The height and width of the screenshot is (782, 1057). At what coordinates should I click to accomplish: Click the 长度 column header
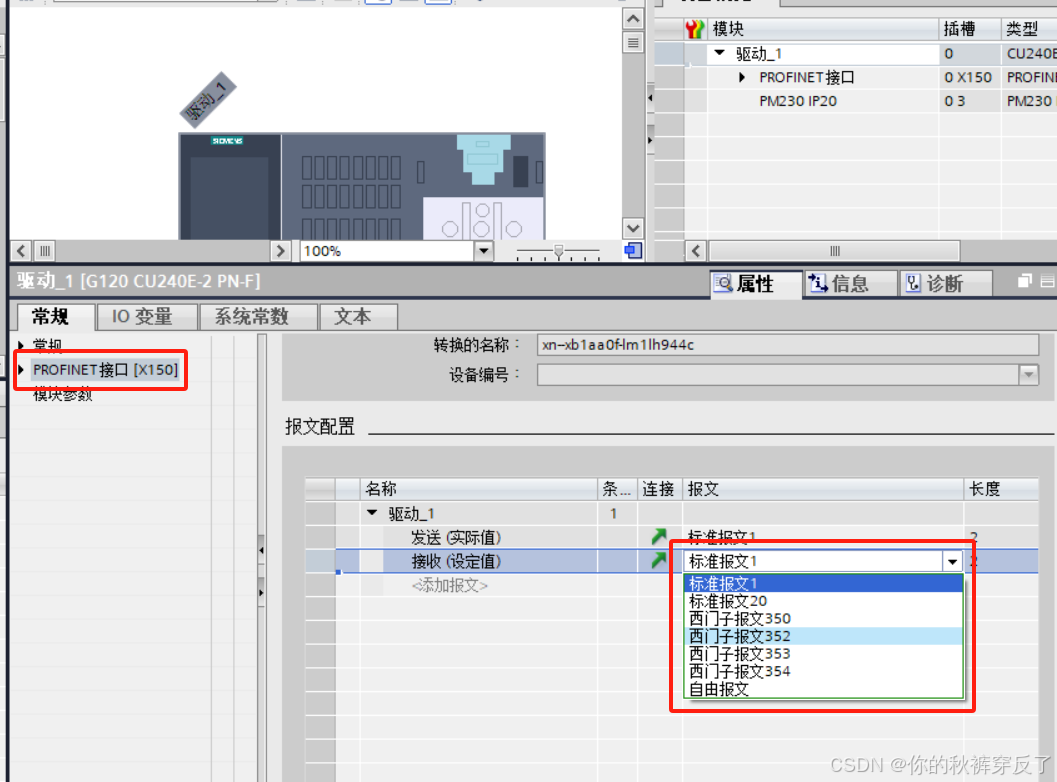click(1000, 489)
